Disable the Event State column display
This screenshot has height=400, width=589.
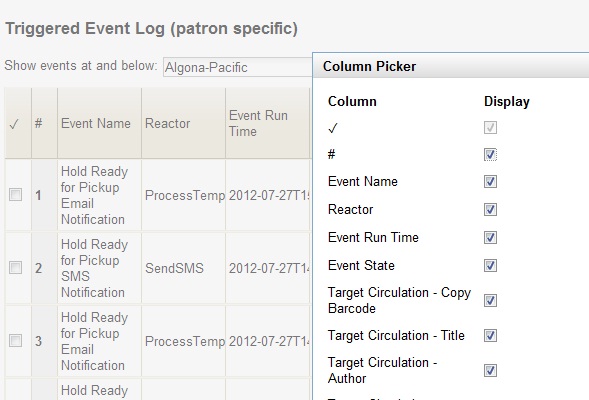click(490, 266)
